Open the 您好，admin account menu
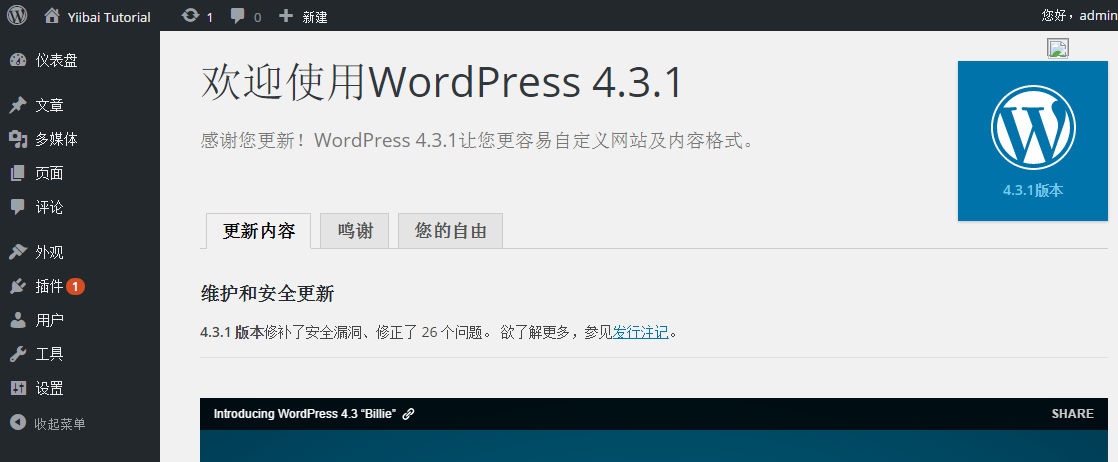Viewport: 1118px width, 462px height. click(x=1079, y=16)
